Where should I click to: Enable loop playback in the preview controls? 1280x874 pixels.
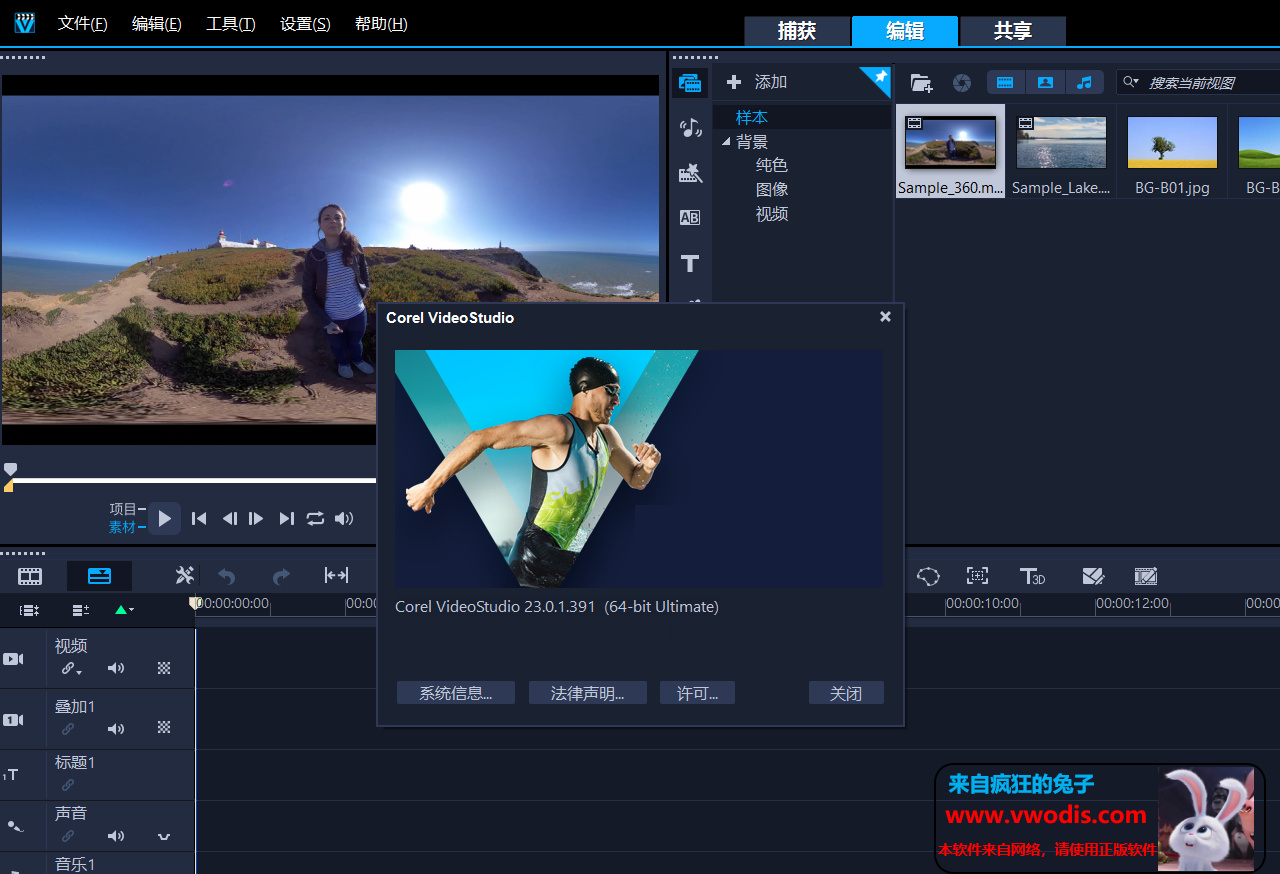click(x=315, y=518)
